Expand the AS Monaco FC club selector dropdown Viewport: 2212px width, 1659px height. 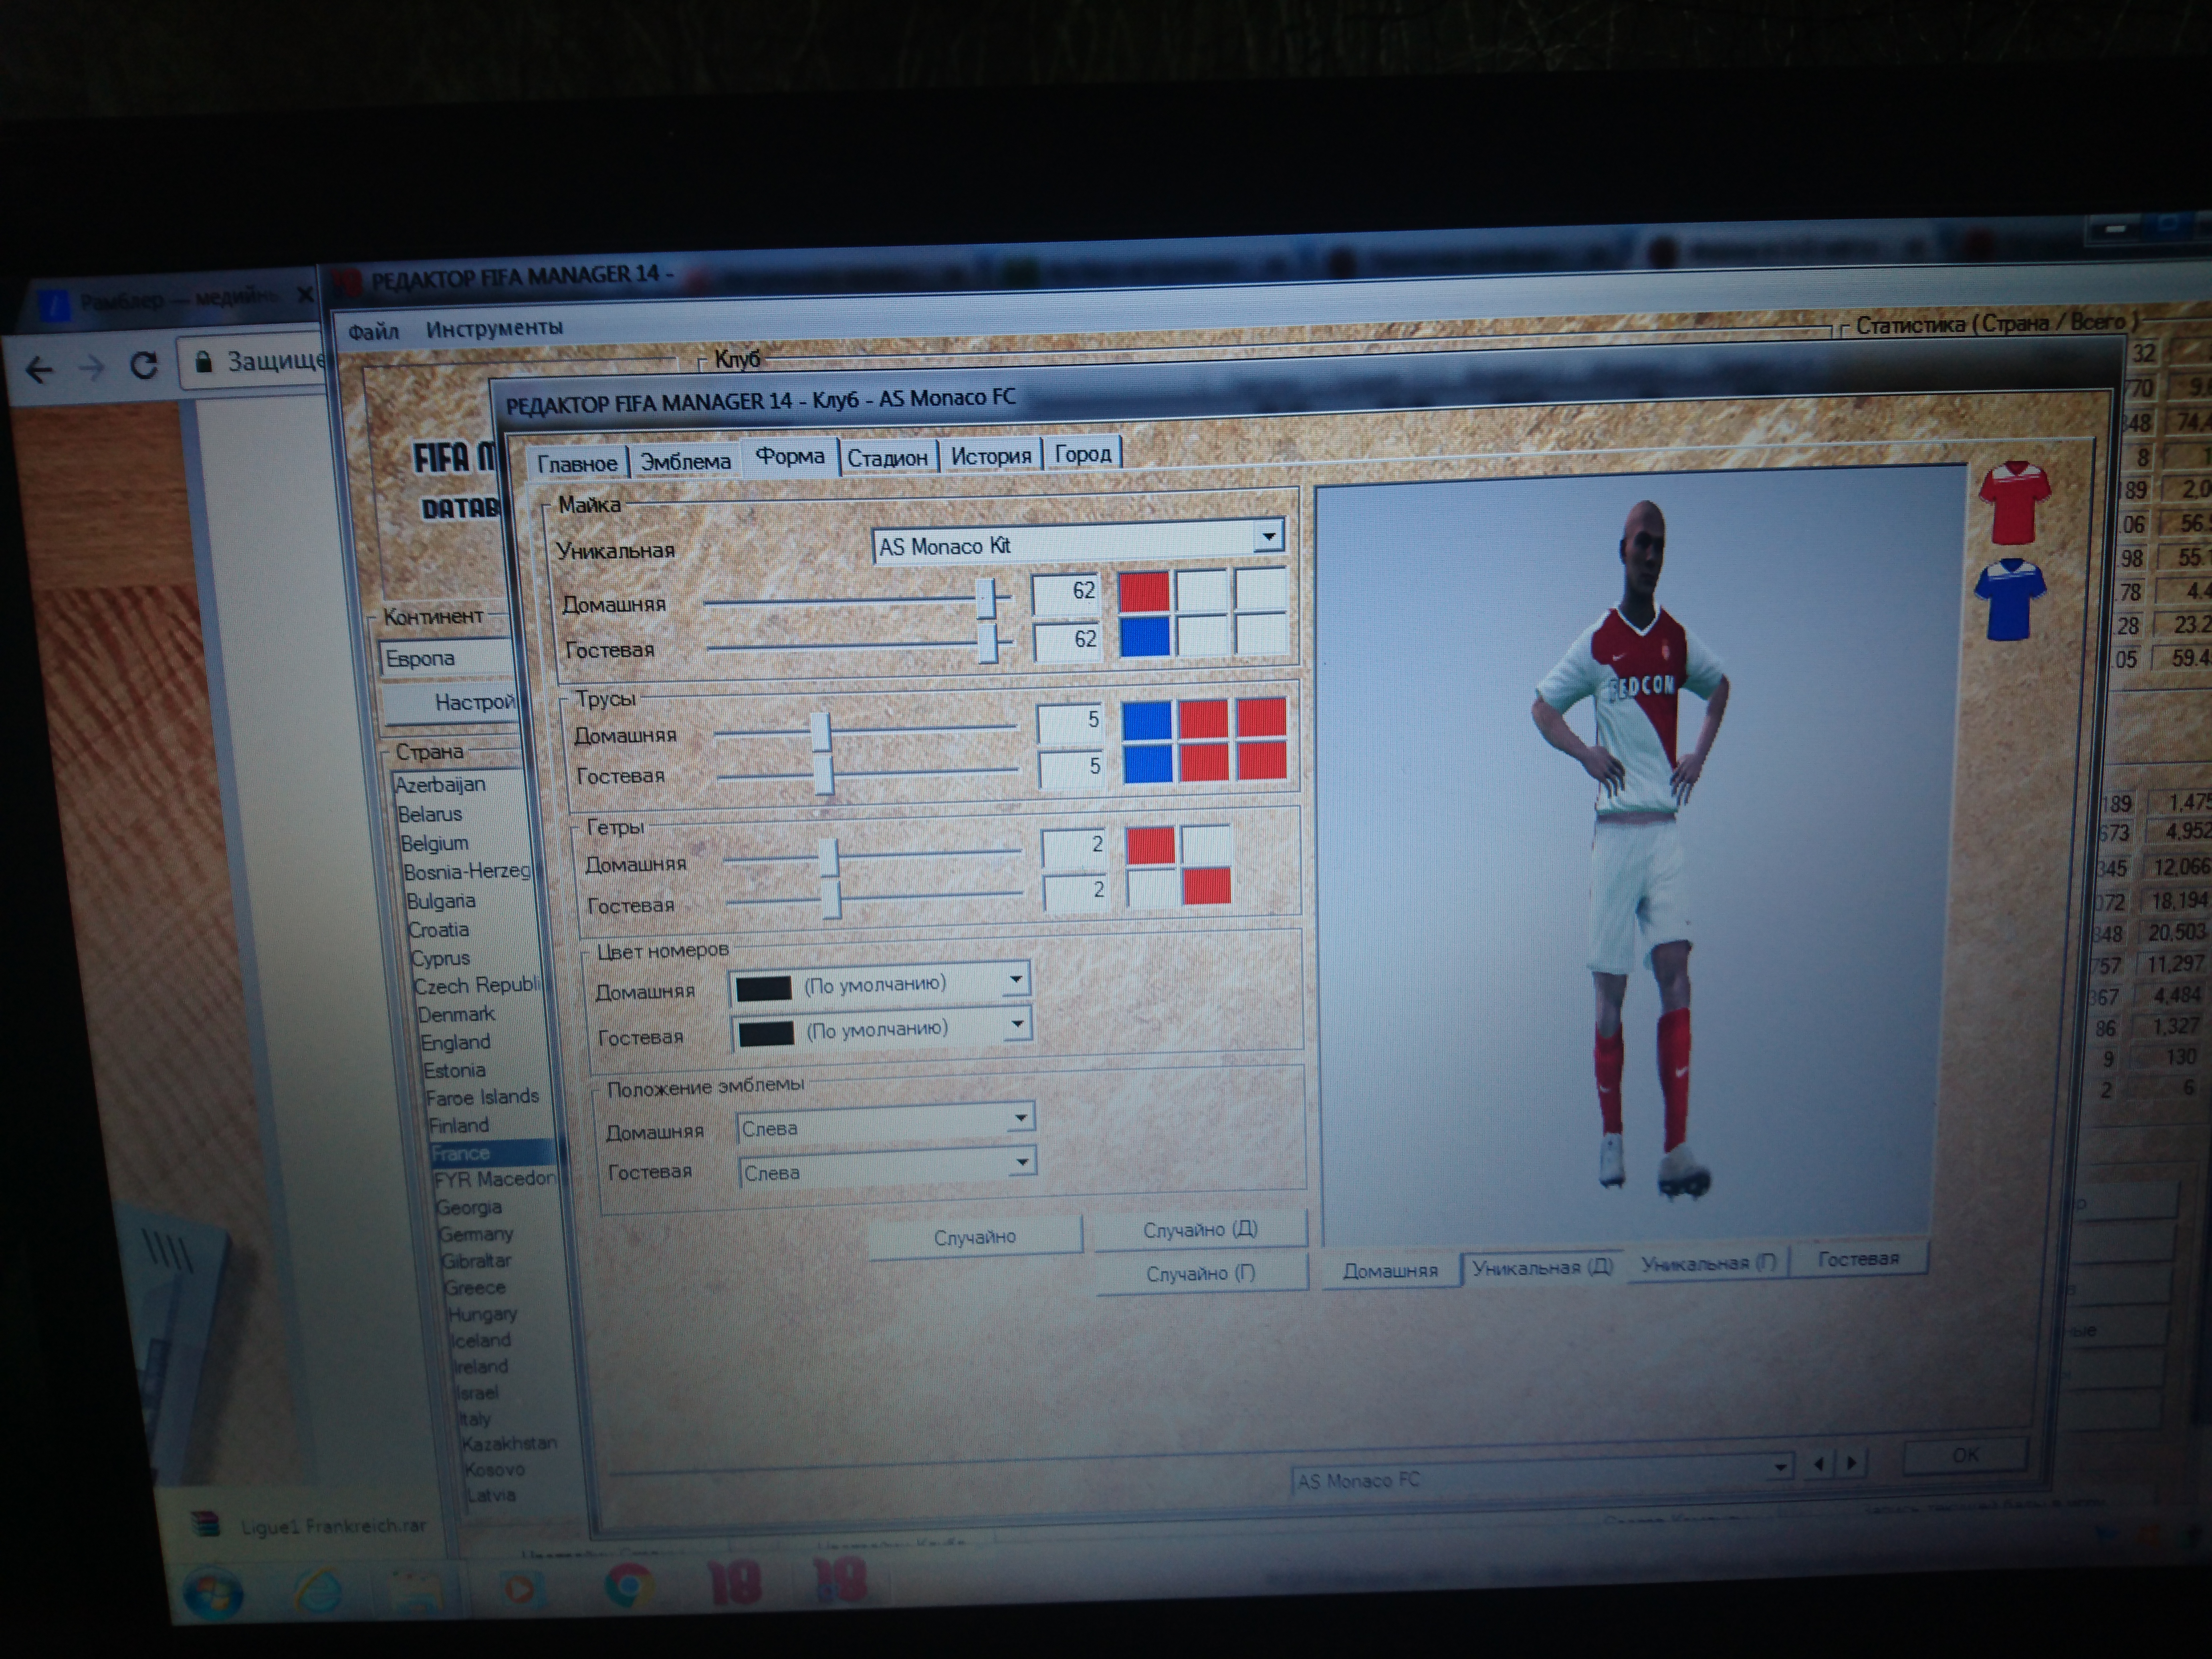coord(1780,1467)
